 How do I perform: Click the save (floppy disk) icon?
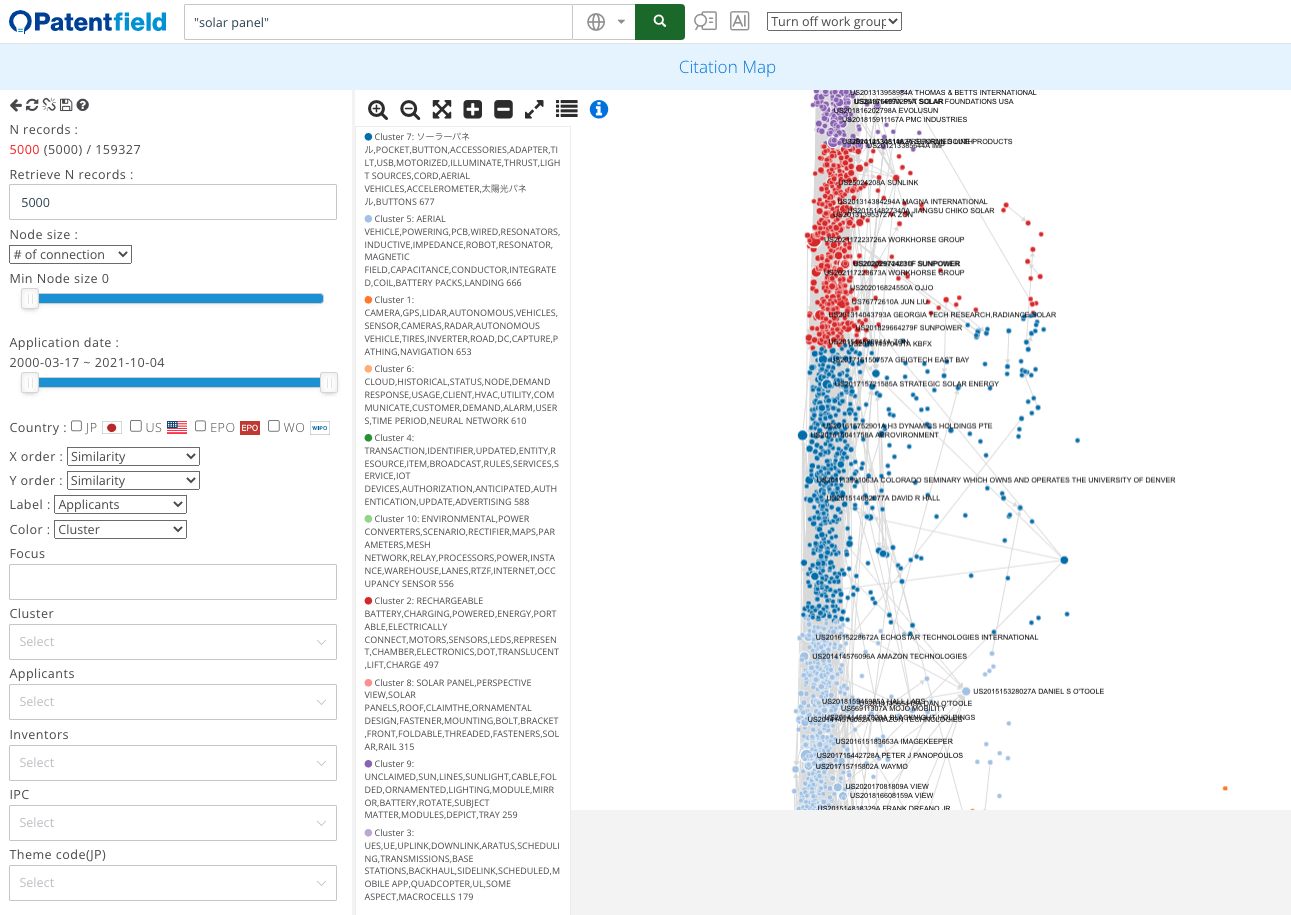pos(66,105)
